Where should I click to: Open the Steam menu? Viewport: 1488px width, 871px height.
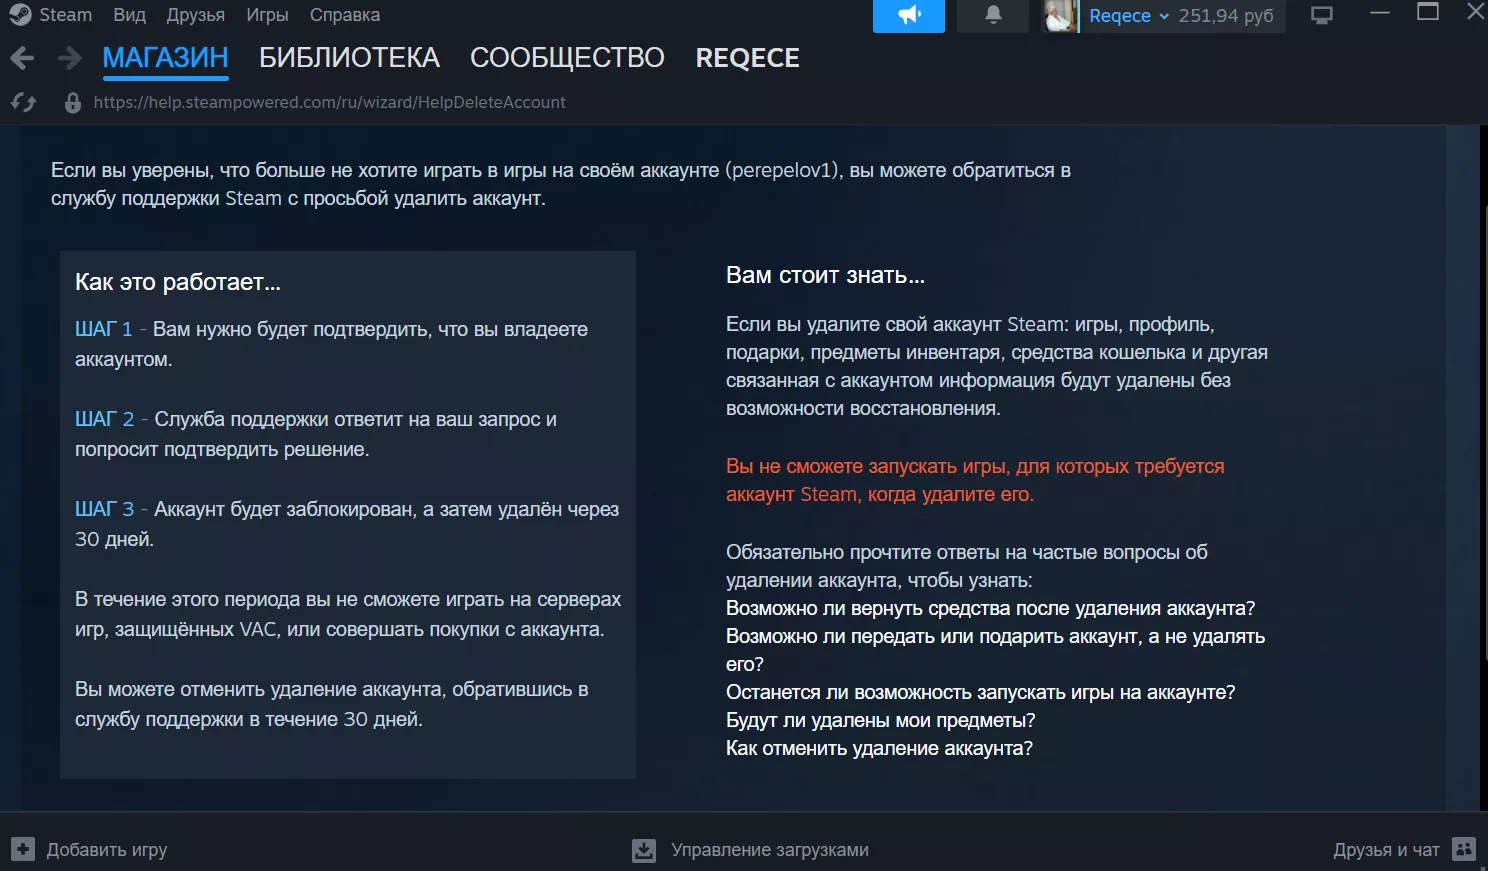(50, 14)
